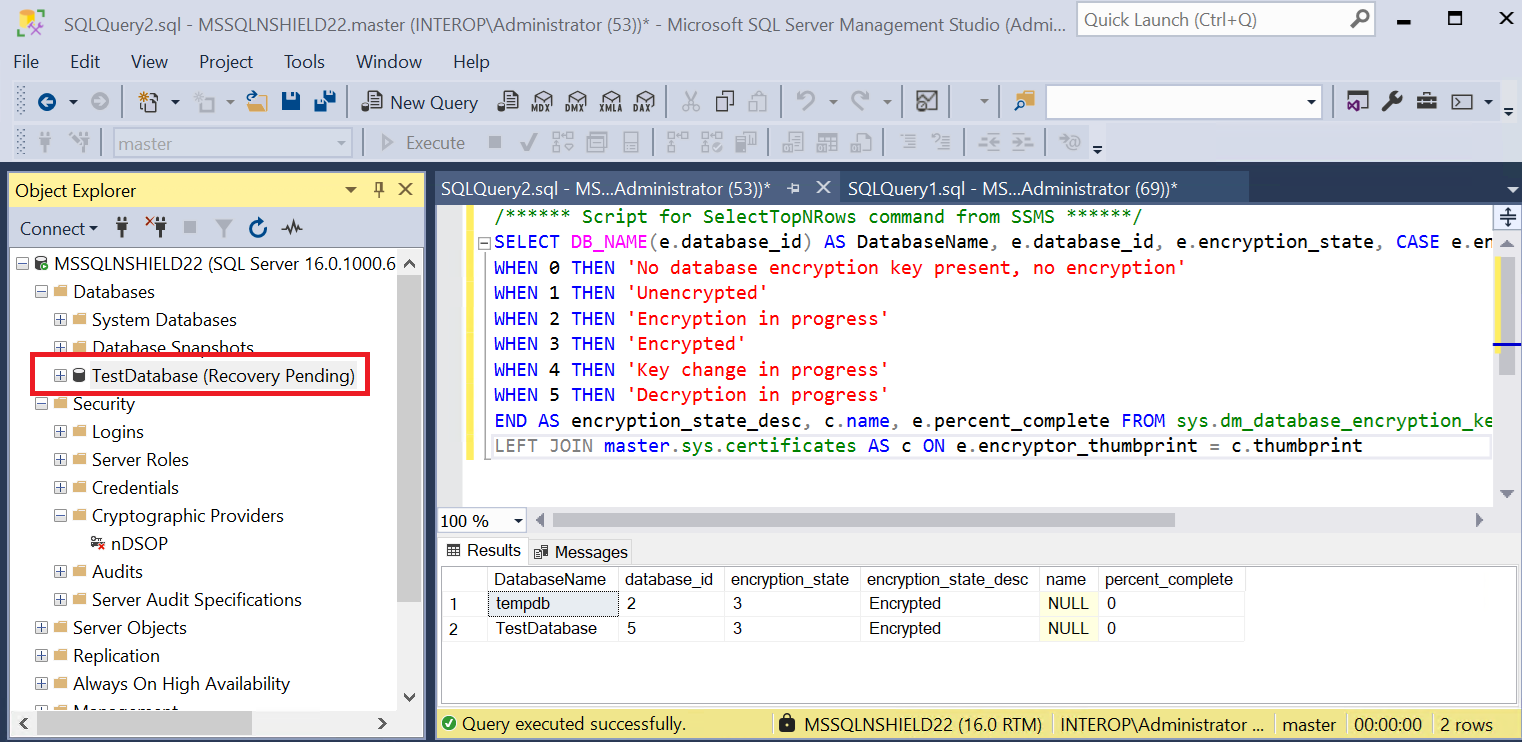Click the Find in Files folder icon

(x=1024, y=102)
